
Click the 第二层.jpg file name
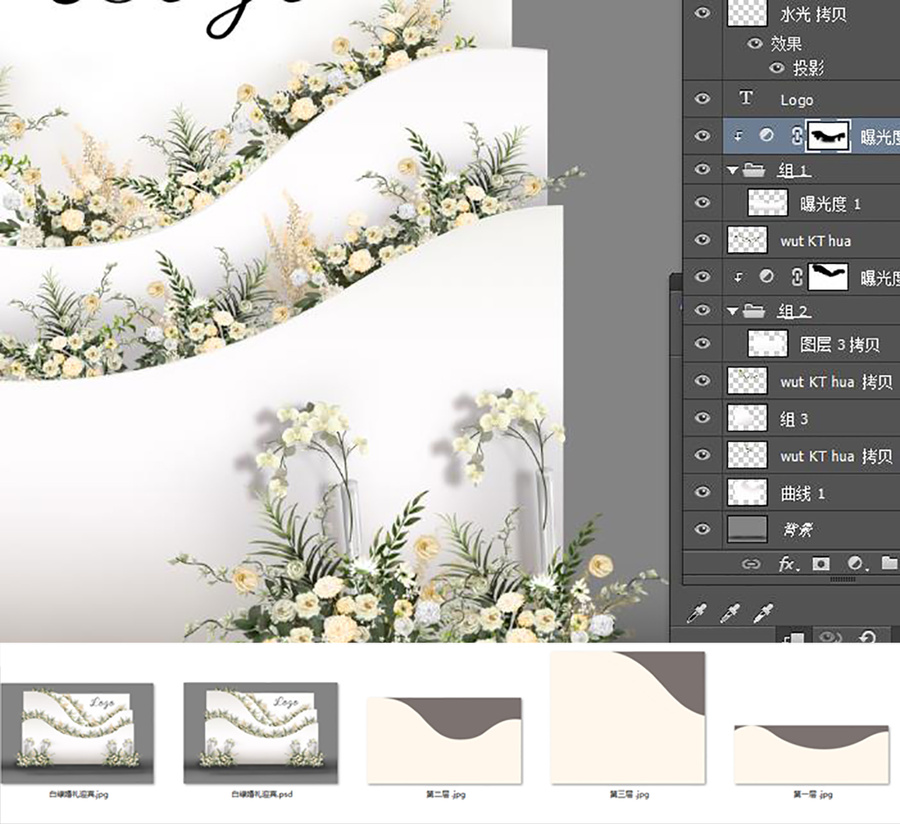[x=445, y=795]
